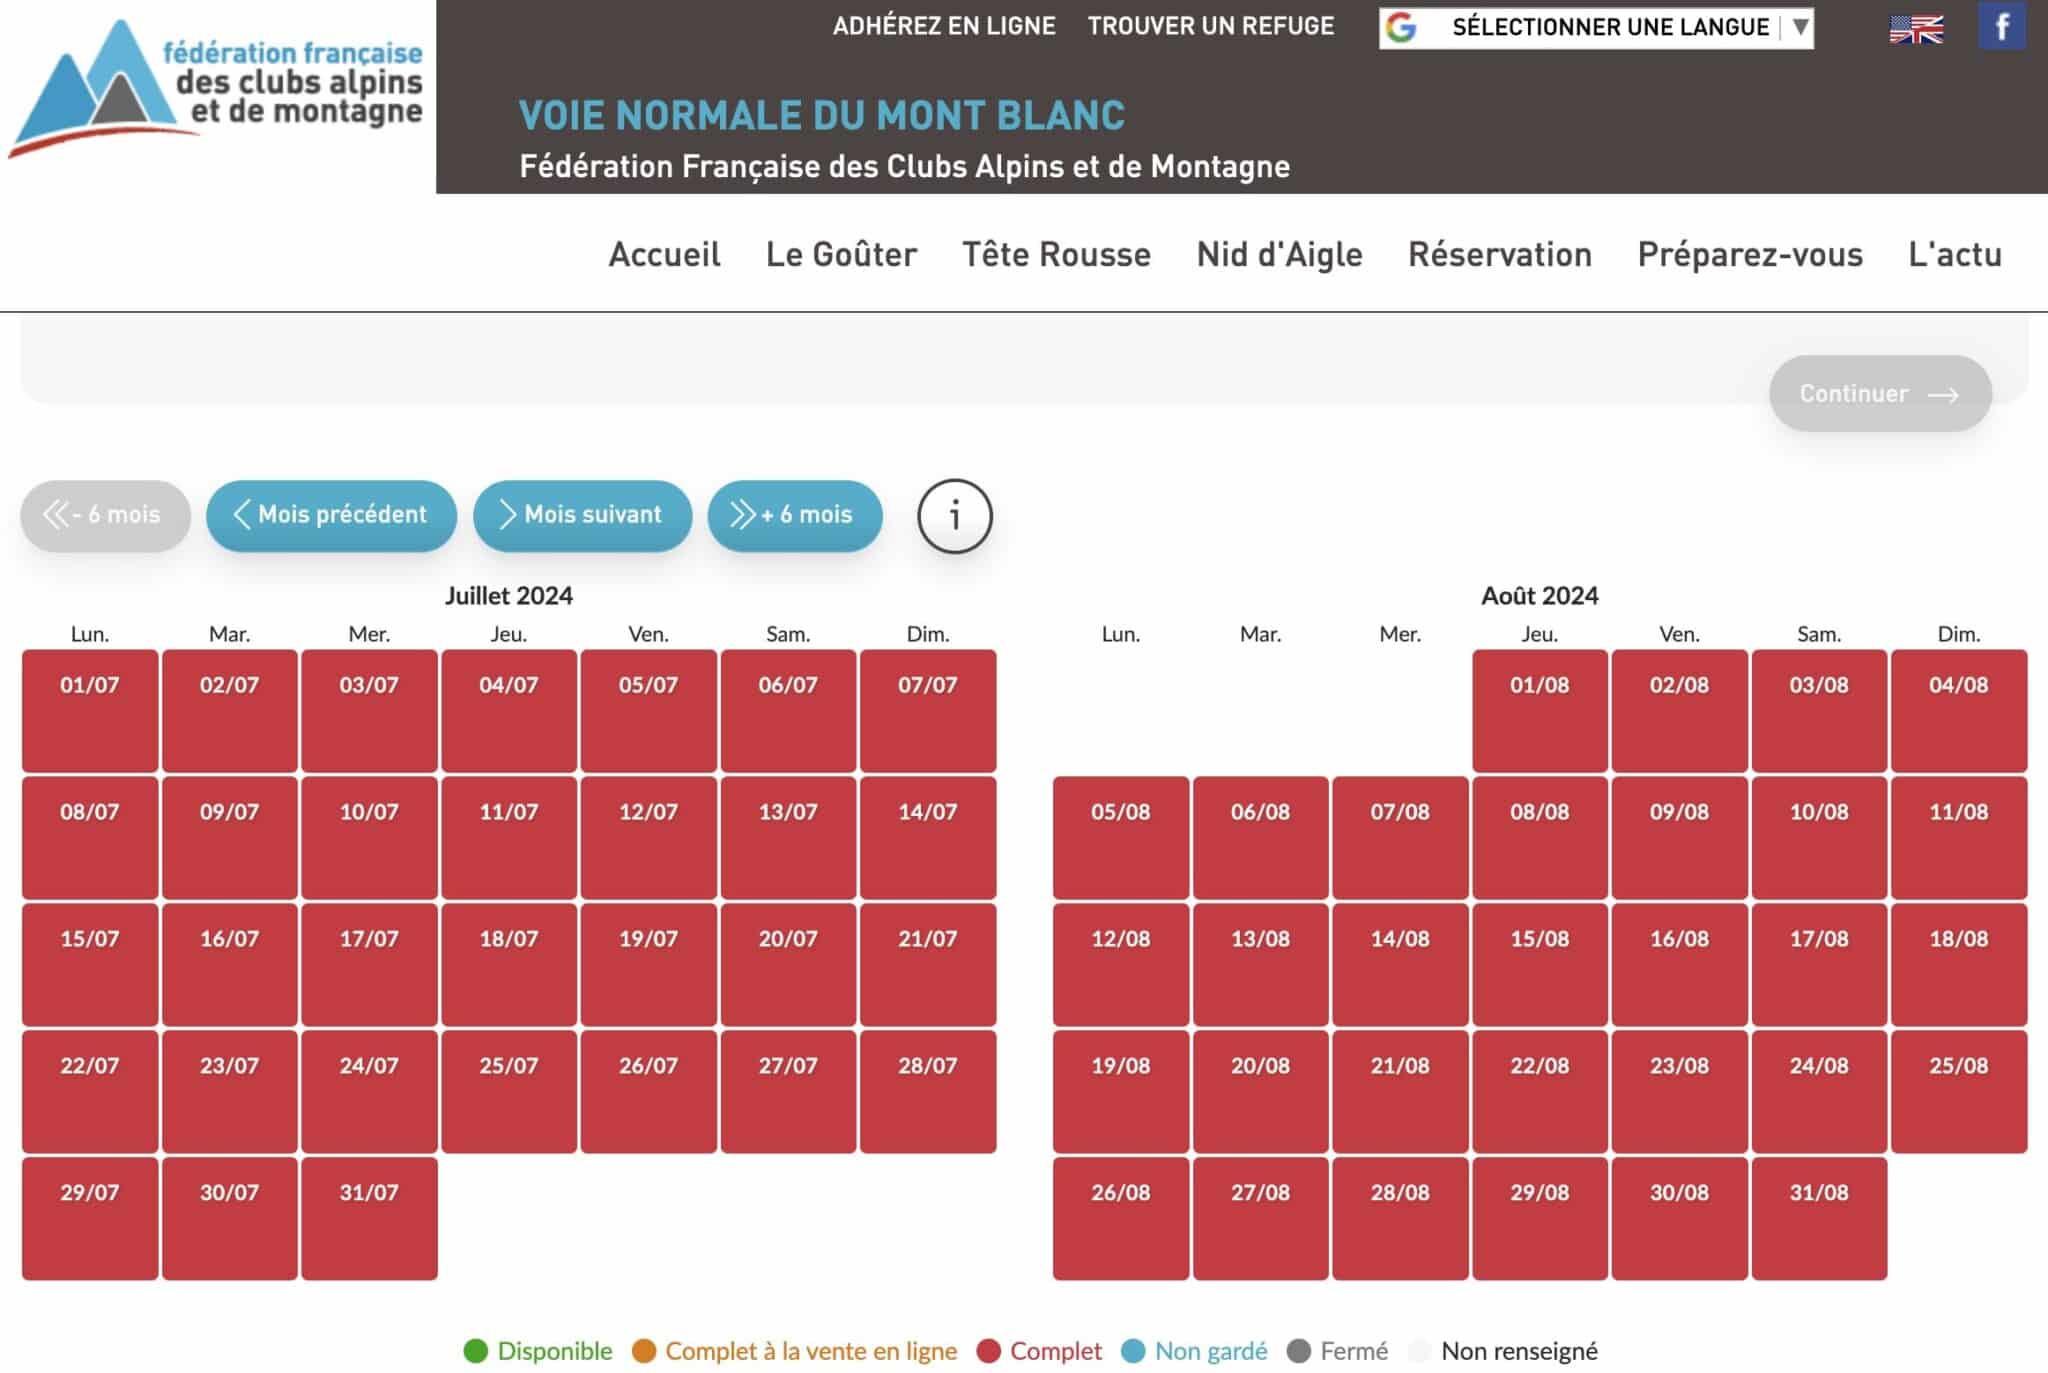Click the red Complet legend dot

click(x=989, y=1351)
